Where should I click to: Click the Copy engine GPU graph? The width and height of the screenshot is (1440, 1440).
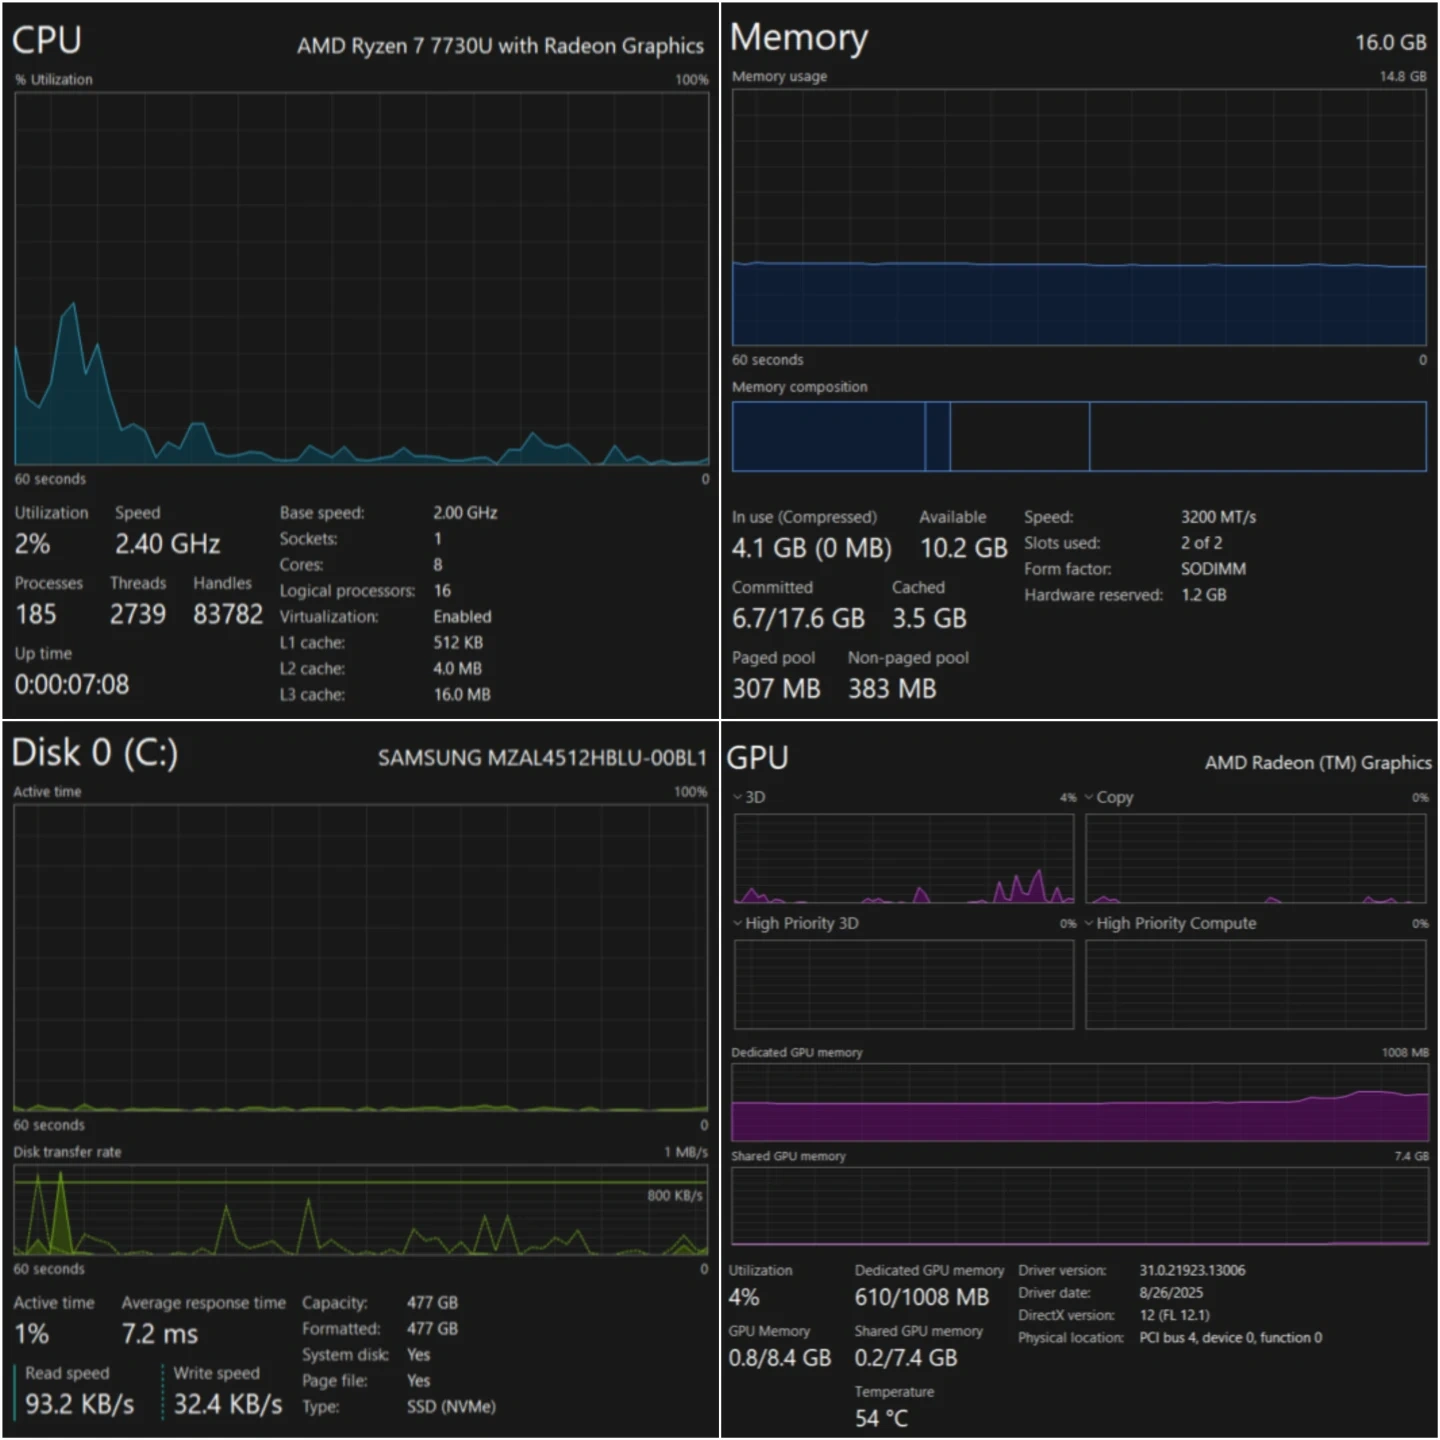click(1255, 858)
